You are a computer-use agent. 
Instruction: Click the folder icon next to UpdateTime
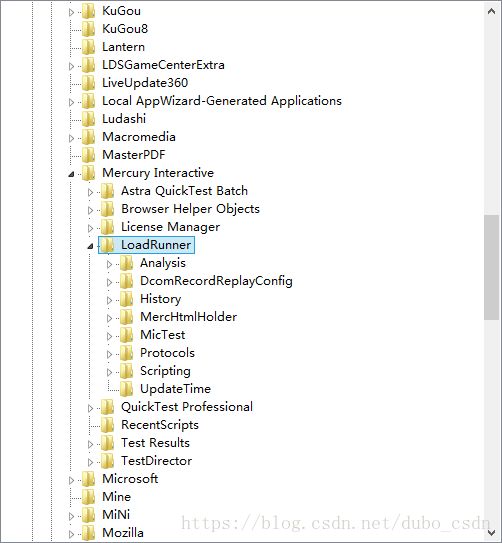126,389
